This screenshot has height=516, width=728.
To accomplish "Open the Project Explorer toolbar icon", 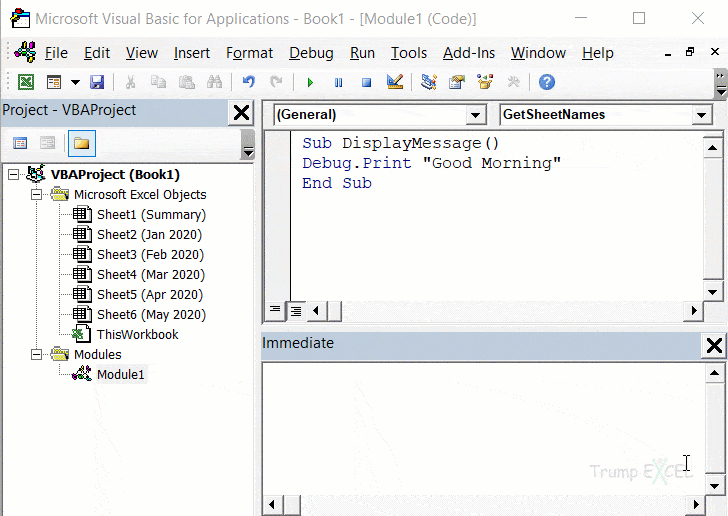I will point(428,82).
